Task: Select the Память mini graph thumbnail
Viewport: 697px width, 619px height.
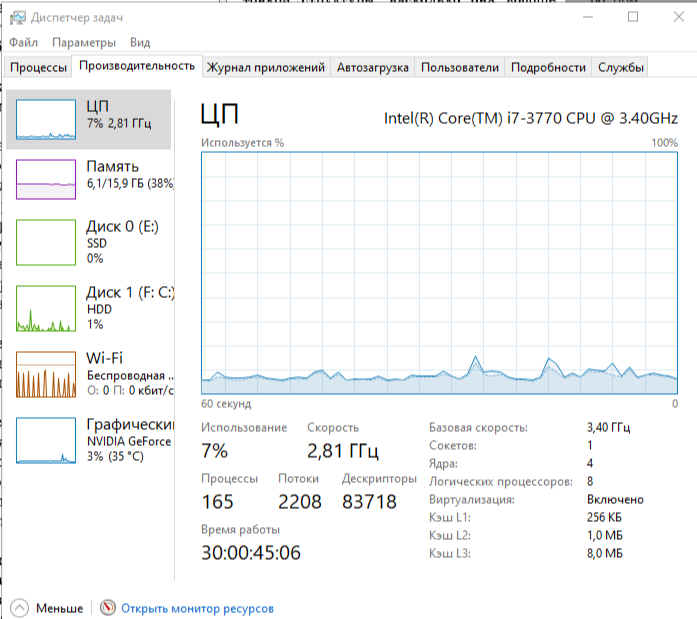Action: tap(46, 180)
